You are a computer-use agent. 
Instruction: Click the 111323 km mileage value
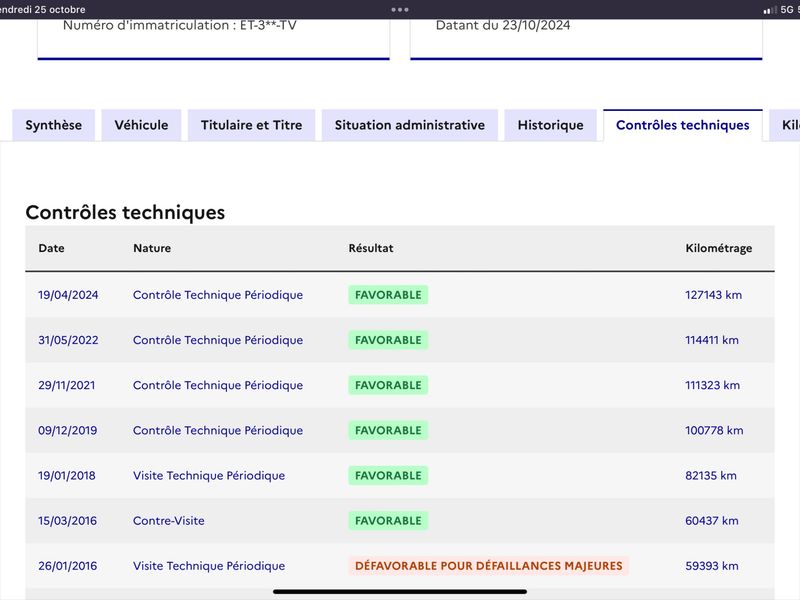712,385
